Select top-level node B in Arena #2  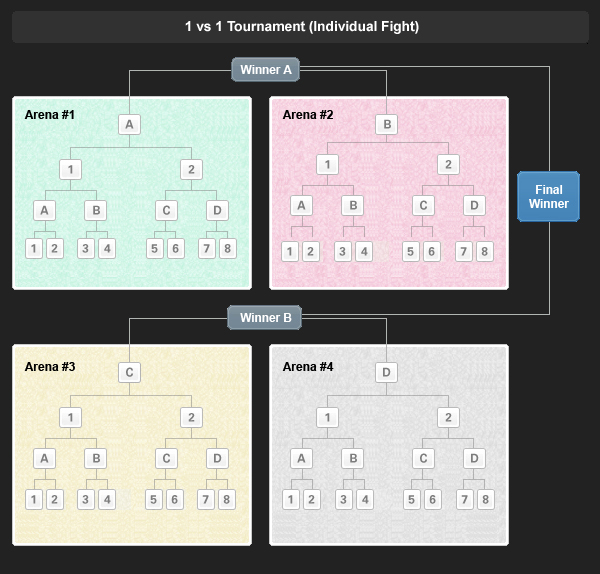pos(387,125)
